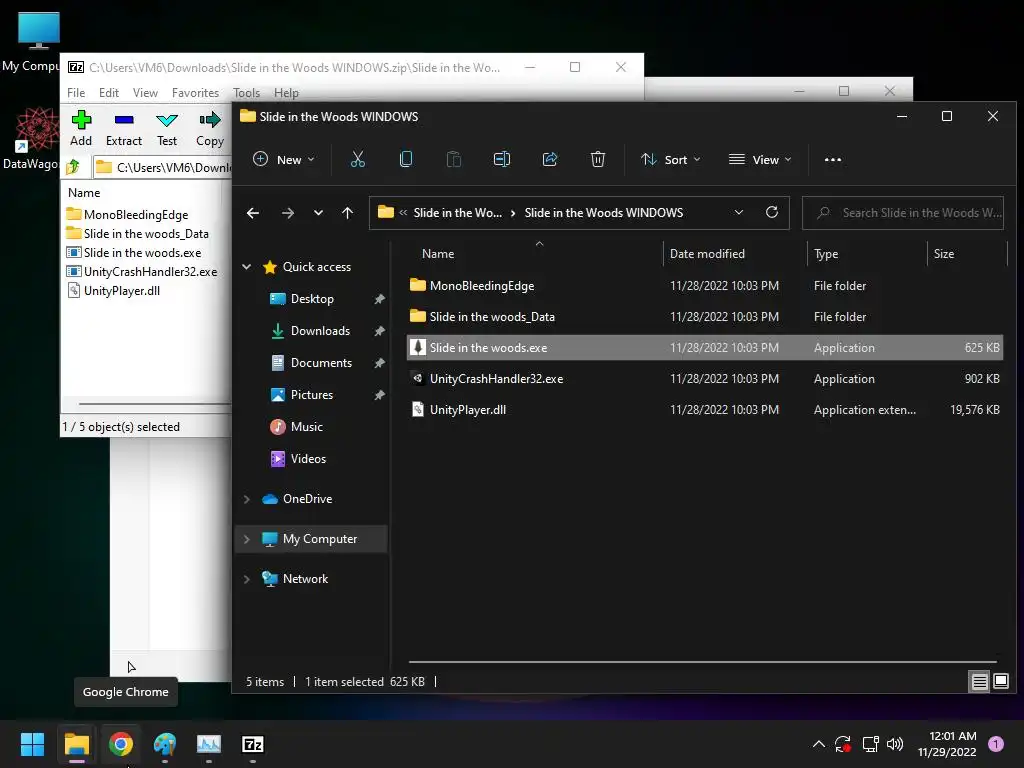Click the Cut scissors icon in Explorer toolbar
Viewport: 1024px width, 768px height.
[358, 159]
